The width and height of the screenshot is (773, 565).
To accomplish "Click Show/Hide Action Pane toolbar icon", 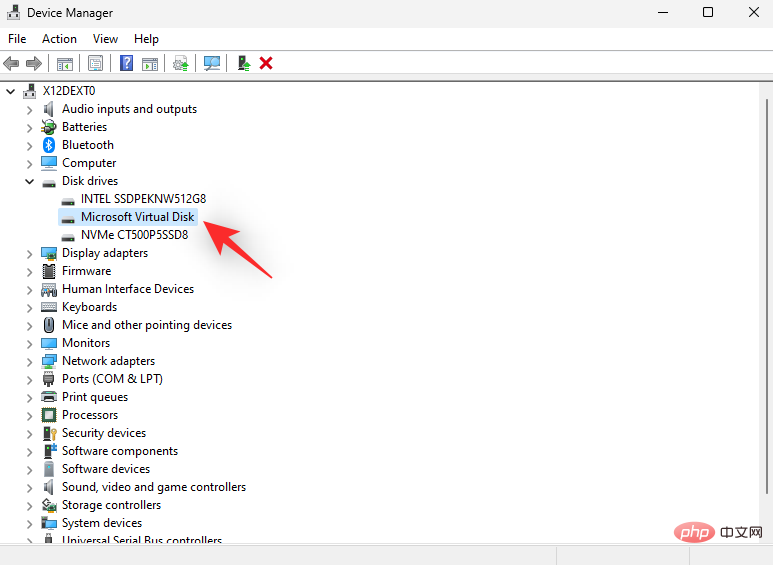I will coord(150,63).
